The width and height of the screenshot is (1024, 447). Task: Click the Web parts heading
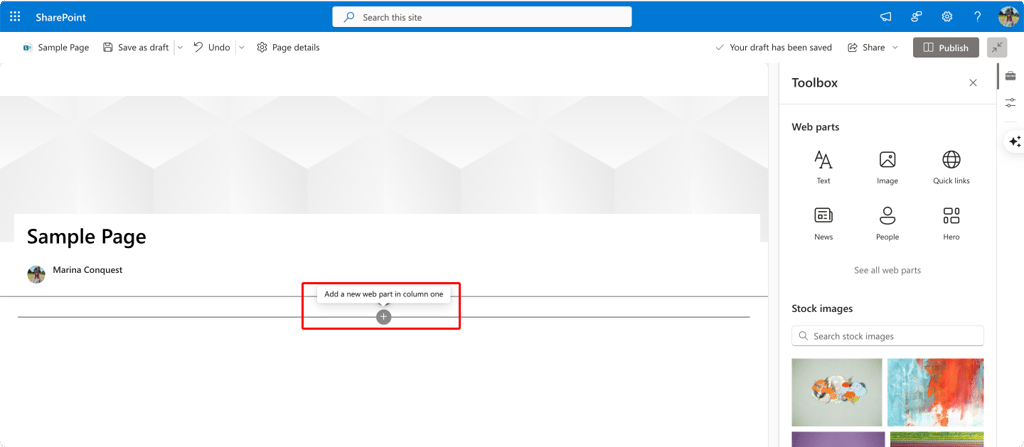[815, 127]
